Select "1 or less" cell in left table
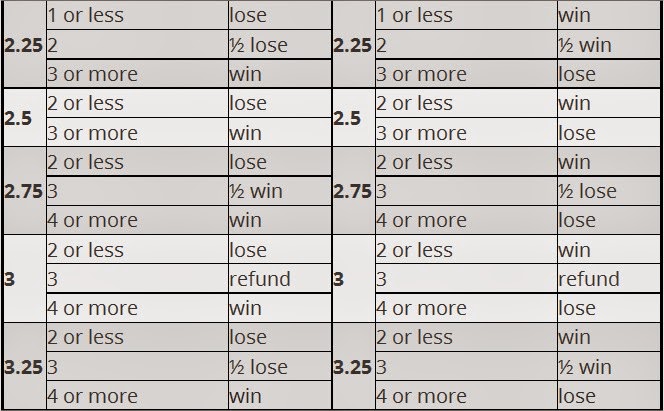 [x=86, y=16]
